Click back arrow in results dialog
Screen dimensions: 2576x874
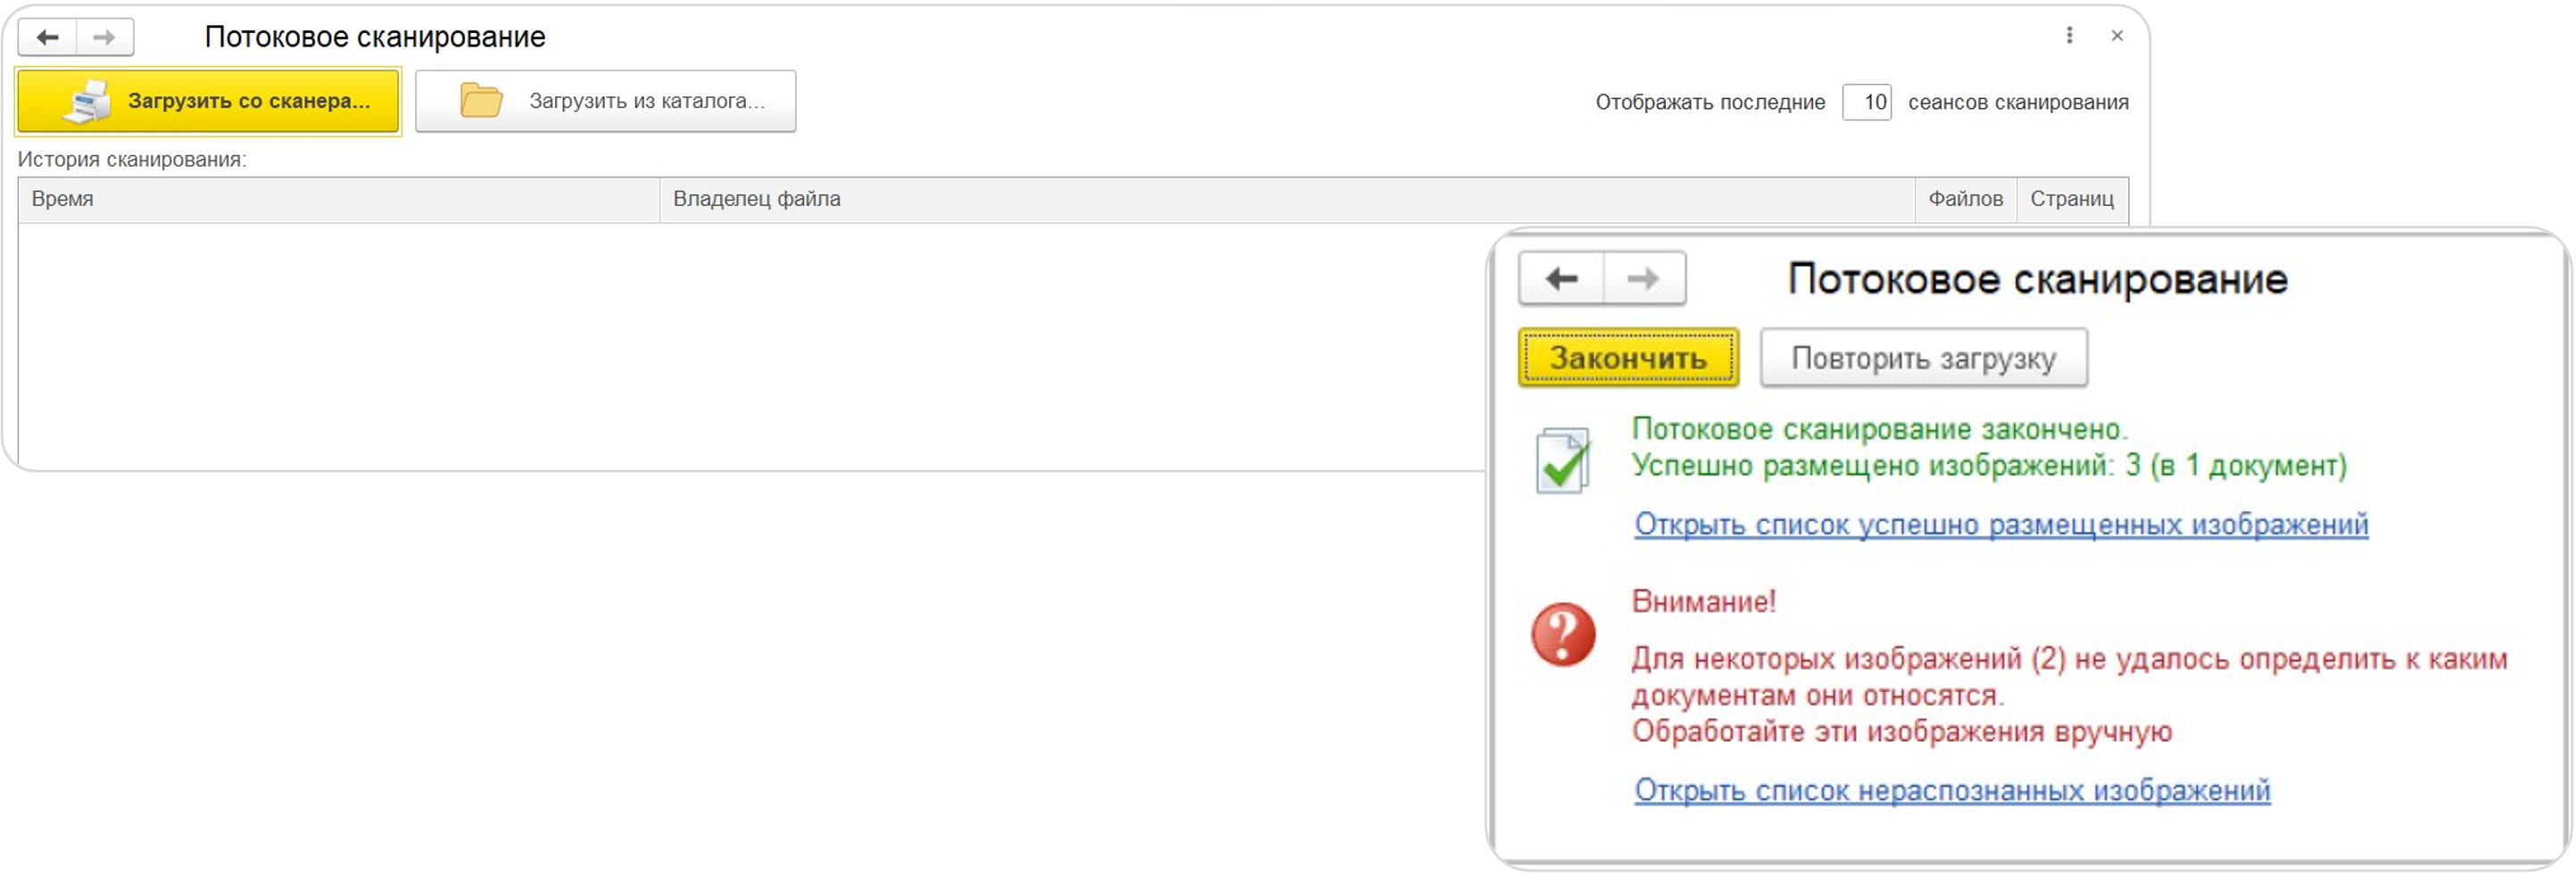[x=1562, y=278]
